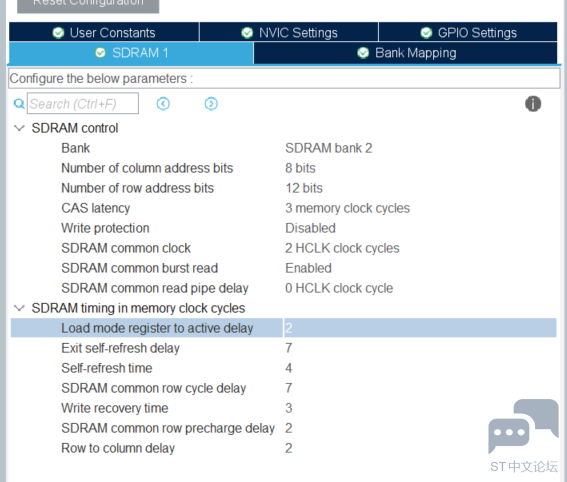The width and height of the screenshot is (567, 482).
Task: Edit Write recovery time value 3
Action: click(x=289, y=408)
